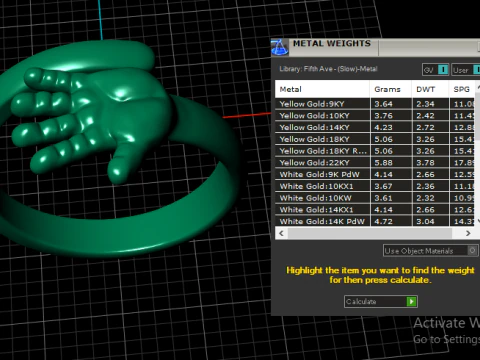
Task: Click the Library: Fifth Ave label
Action: pyautogui.click(x=328, y=69)
